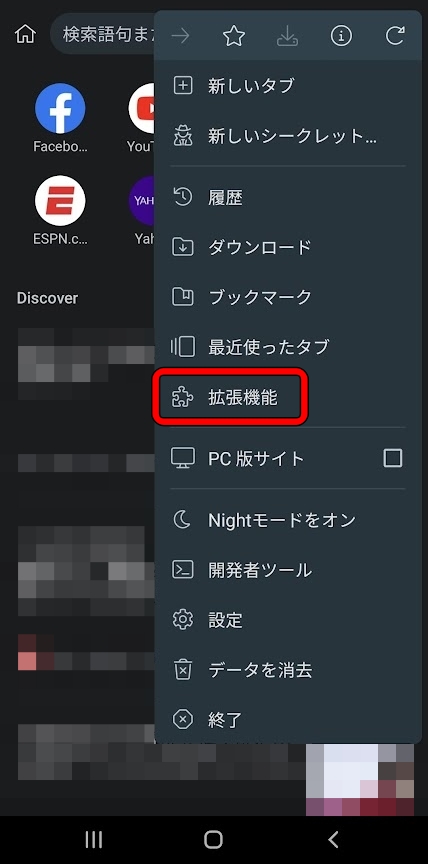Open ダウンロード (downloads) list
Screen dimensions: 428x864
[x=288, y=247]
